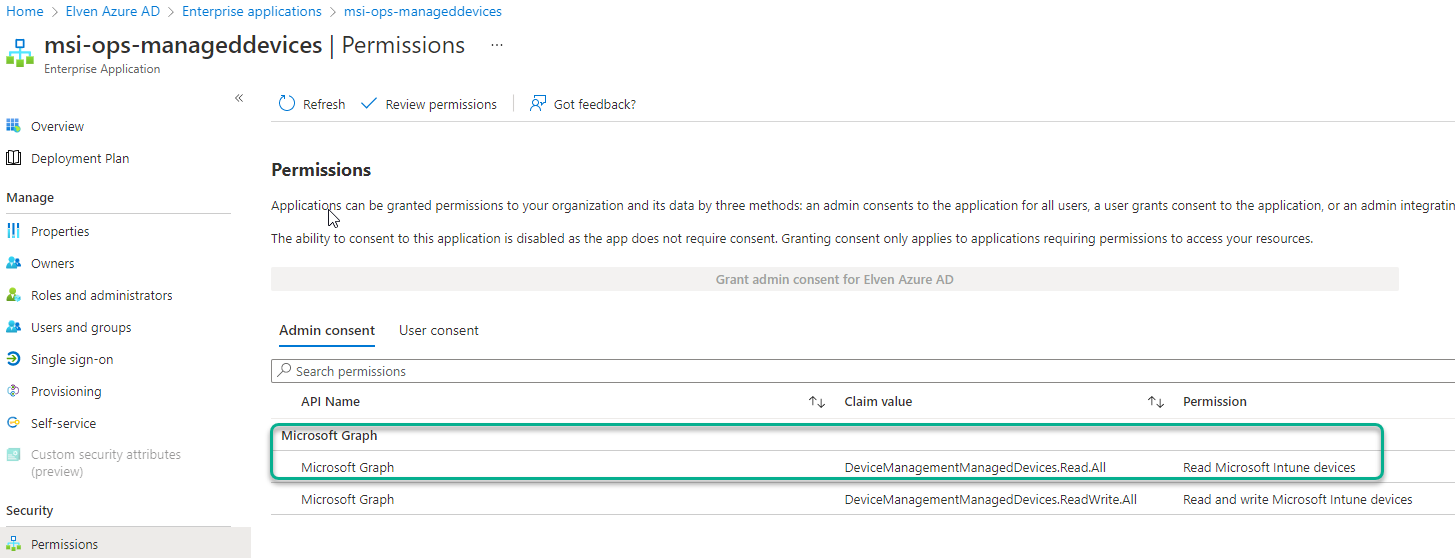This screenshot has width=1455, height=558.
Task: Click the Review permissions checkmark icon
Action: click(369, 103)
